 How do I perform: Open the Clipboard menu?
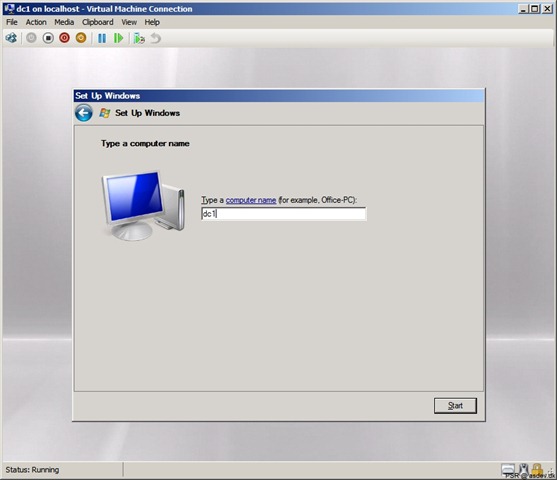(x=98, y=22)
